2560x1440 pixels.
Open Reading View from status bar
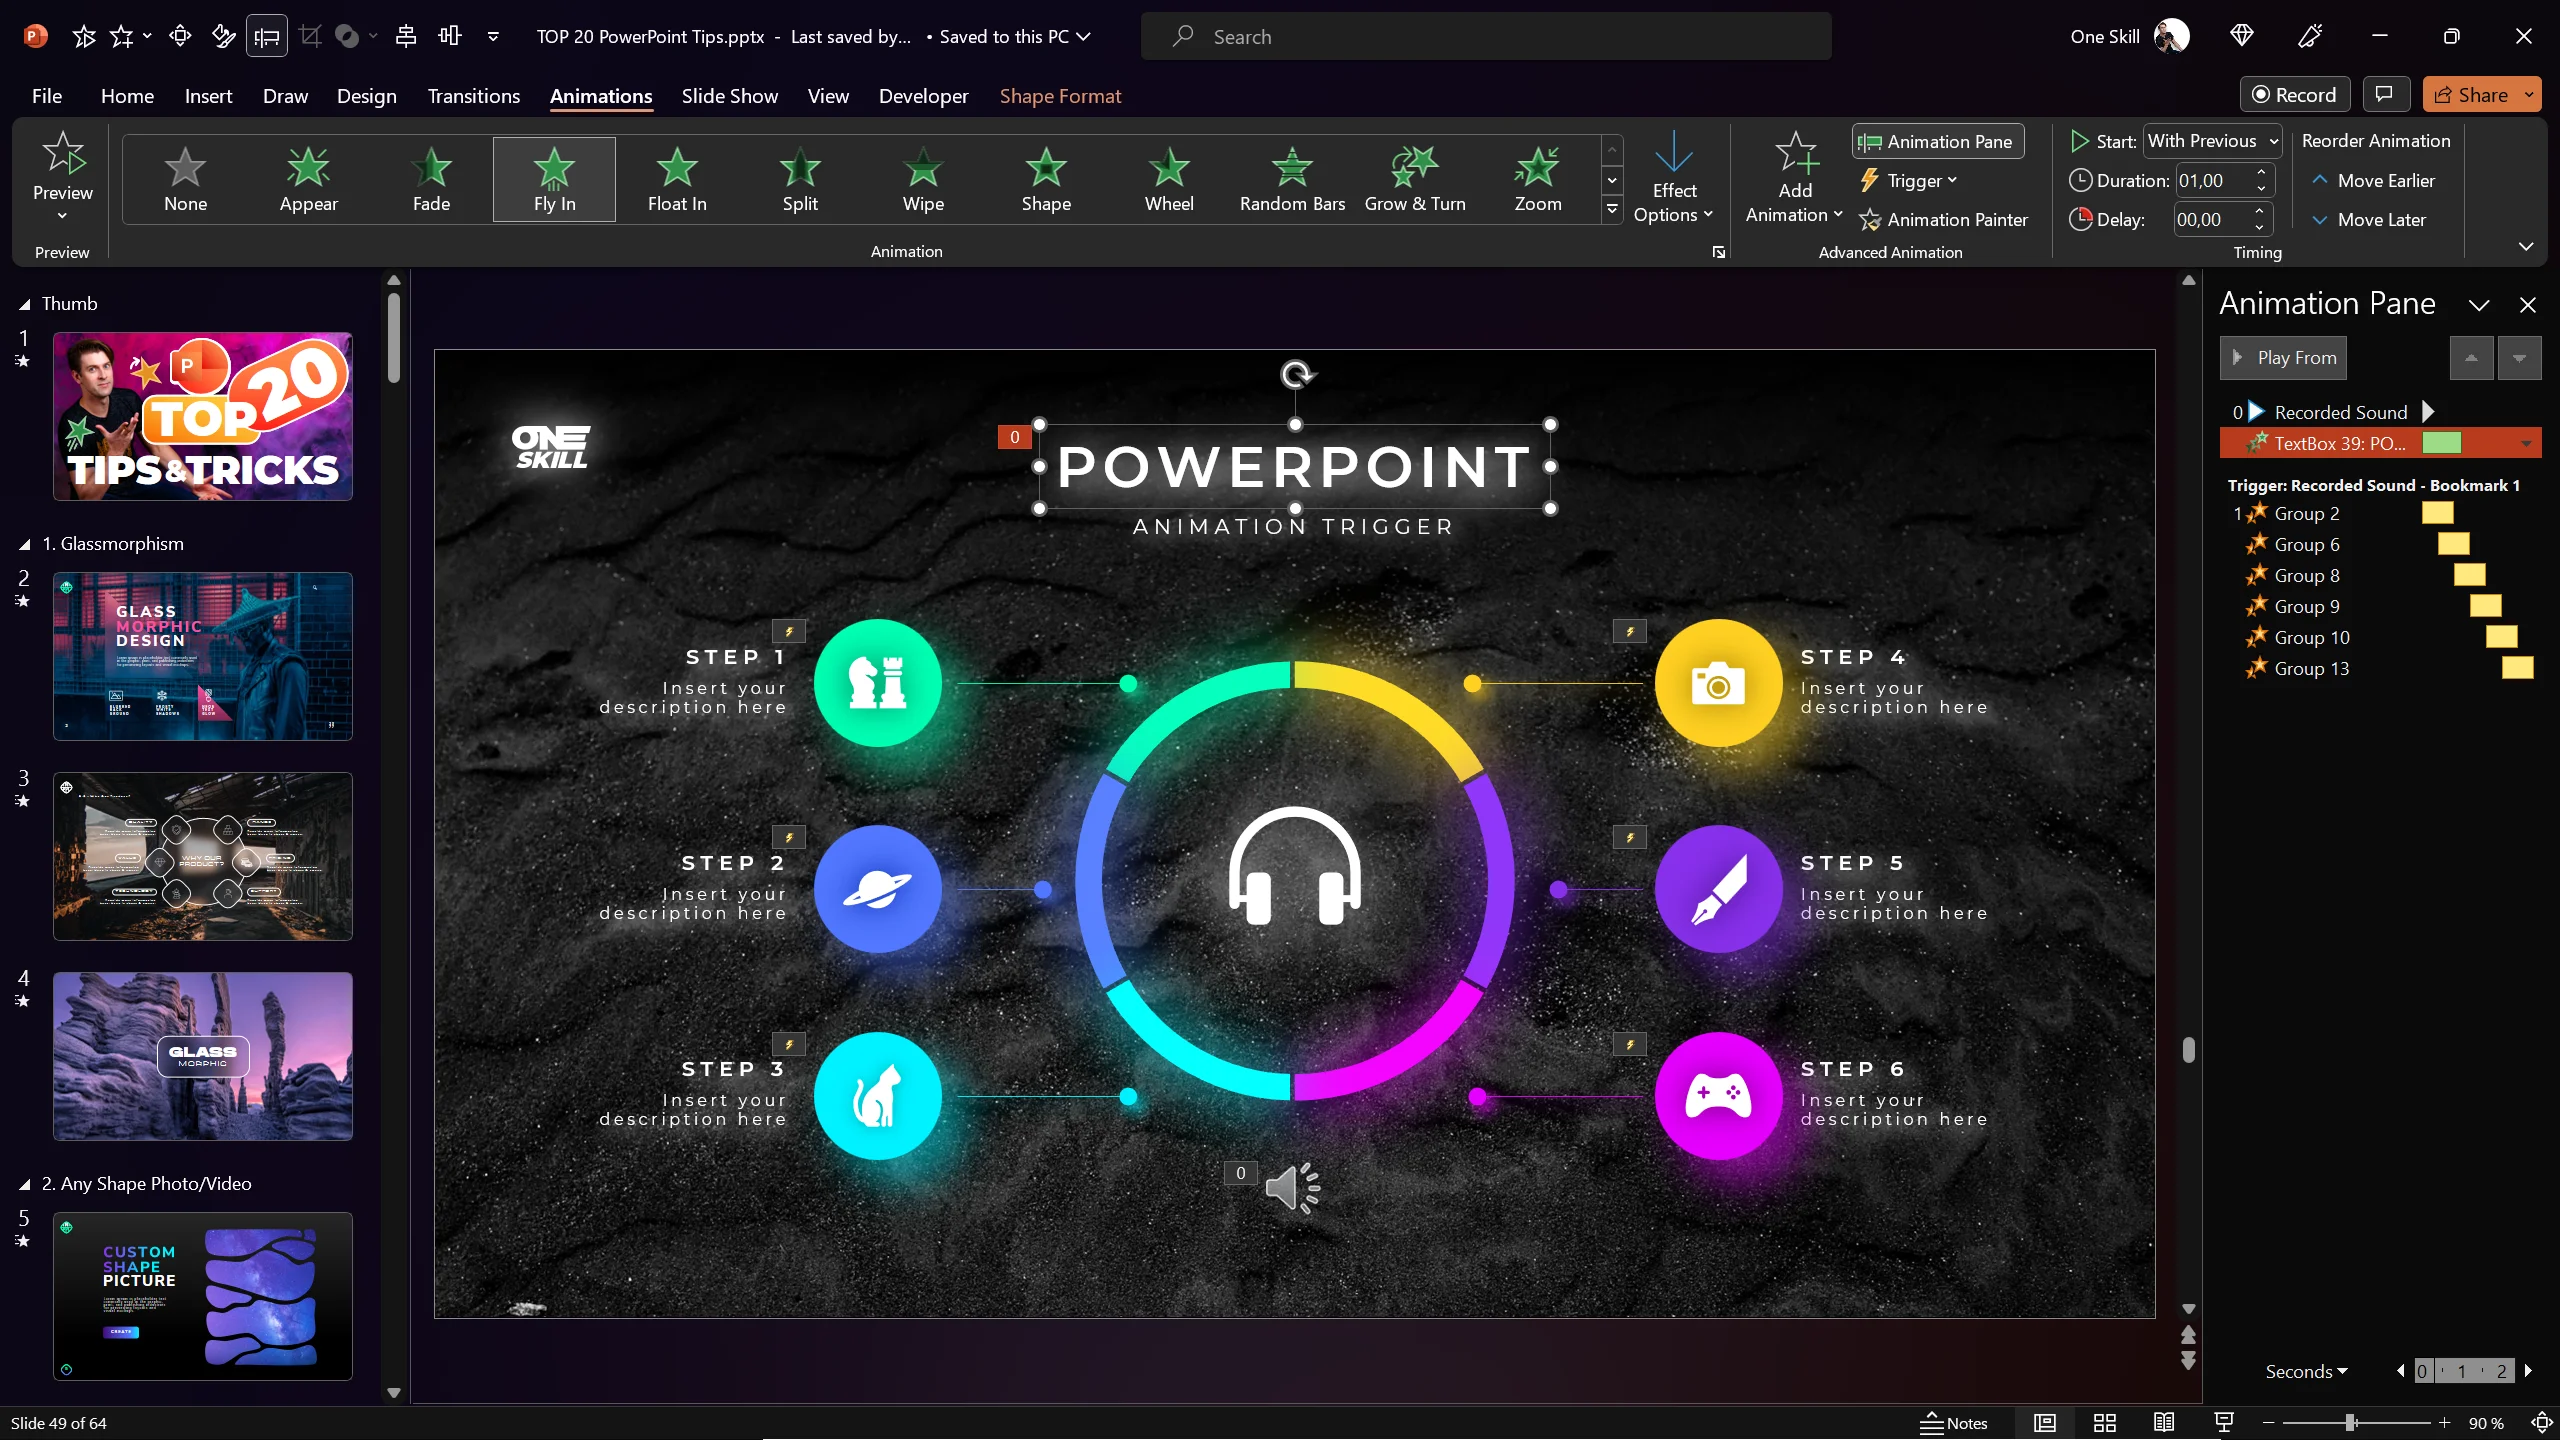[x=2164, y=1422]
